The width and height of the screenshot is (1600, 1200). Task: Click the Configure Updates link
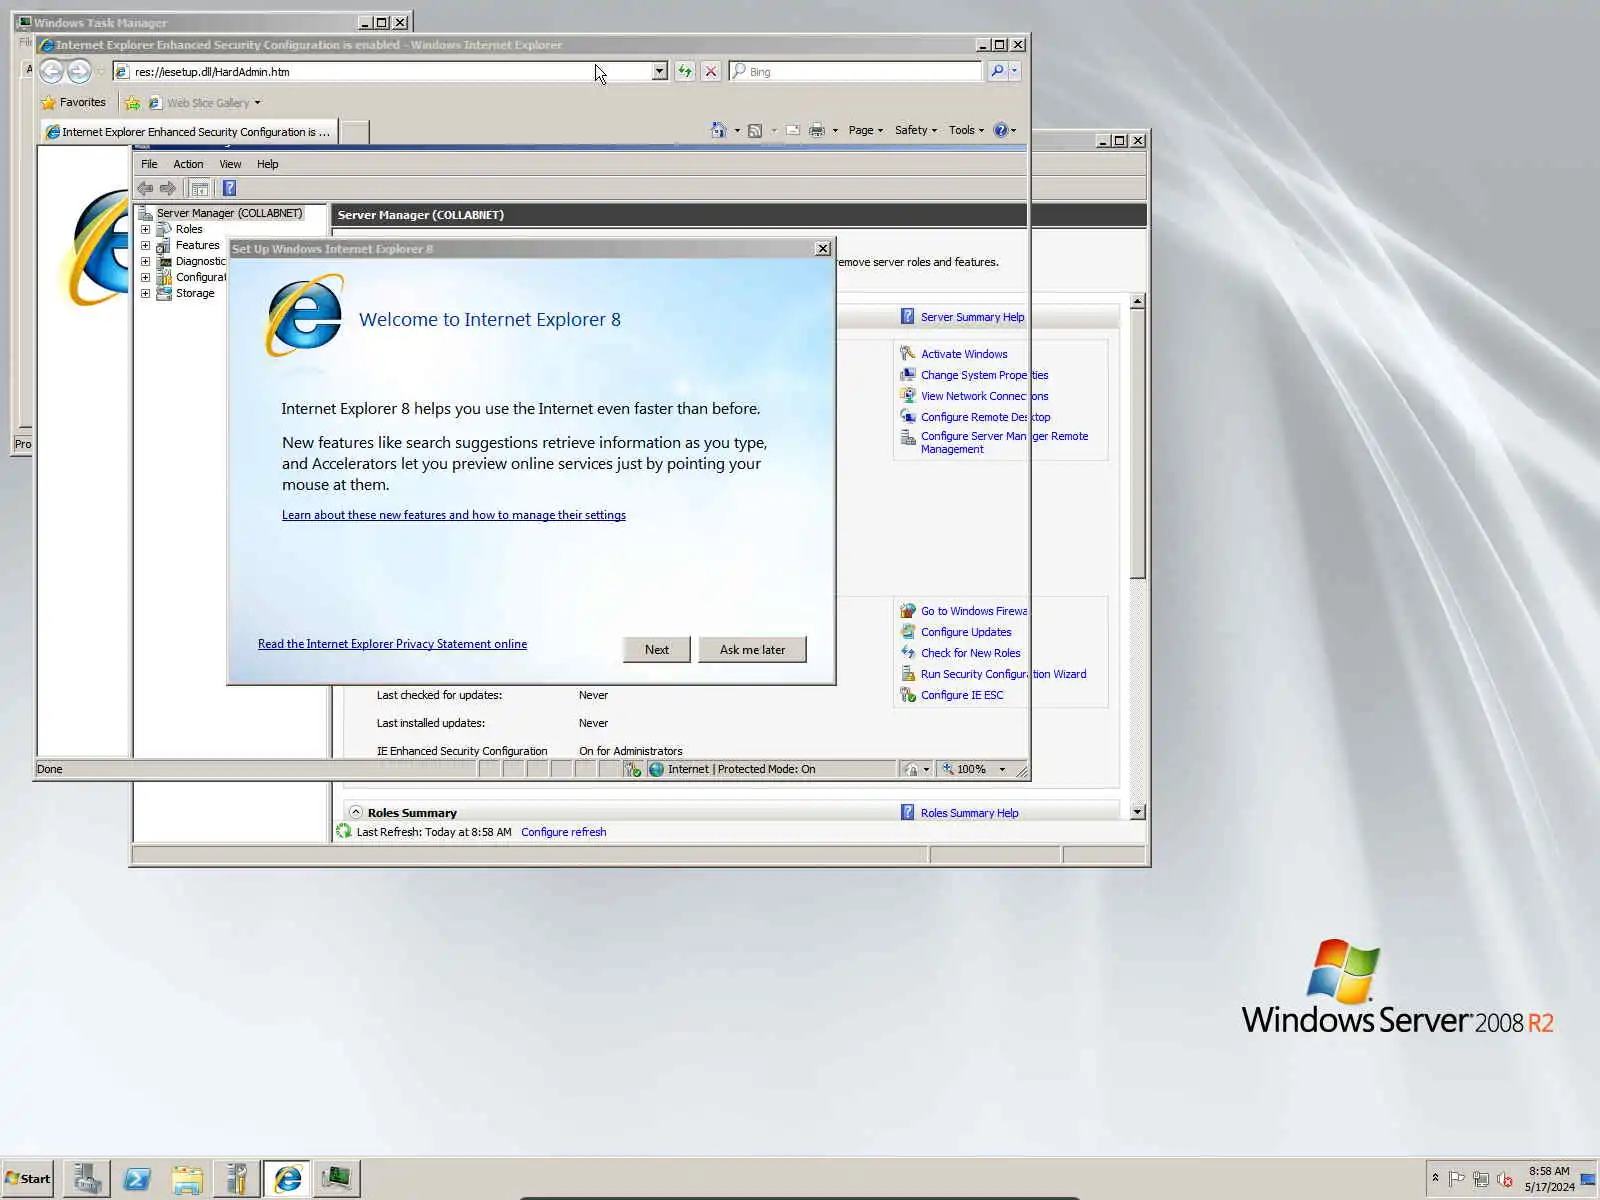click(966, 632)
